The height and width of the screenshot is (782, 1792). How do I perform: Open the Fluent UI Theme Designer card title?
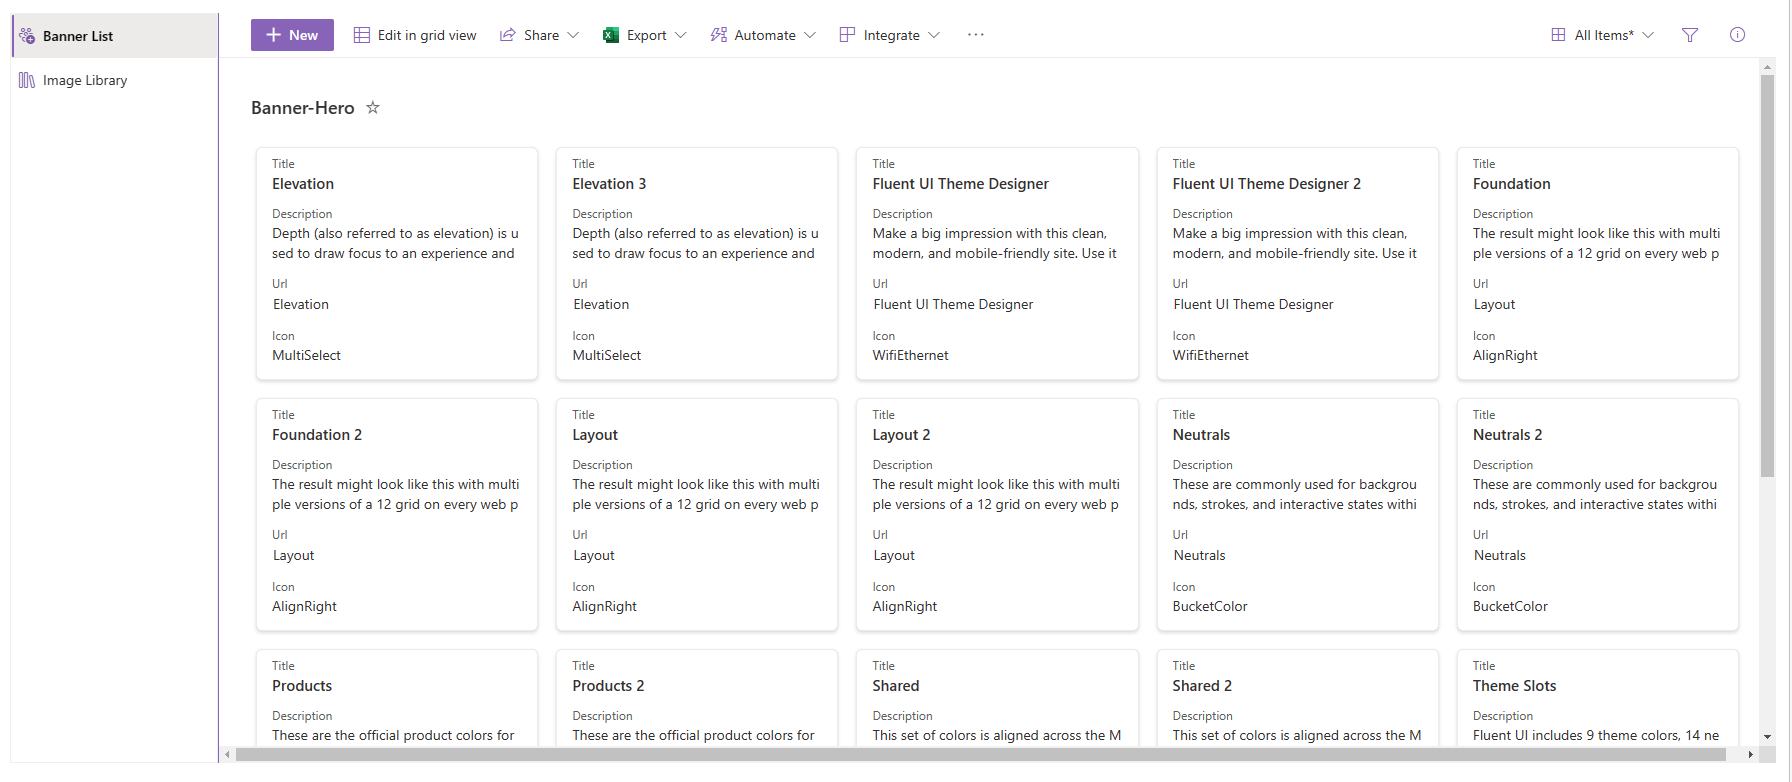pyautogui.click(x=960, y=184)
